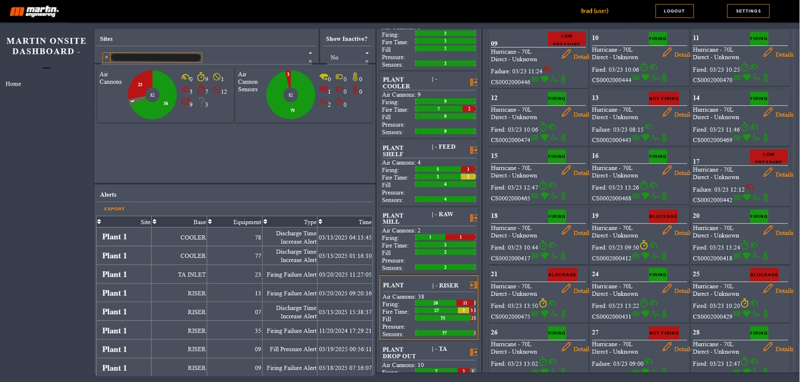Select the FEED SHELF section header
Viewport: 800px width, 382px height.
click(419, 150)
